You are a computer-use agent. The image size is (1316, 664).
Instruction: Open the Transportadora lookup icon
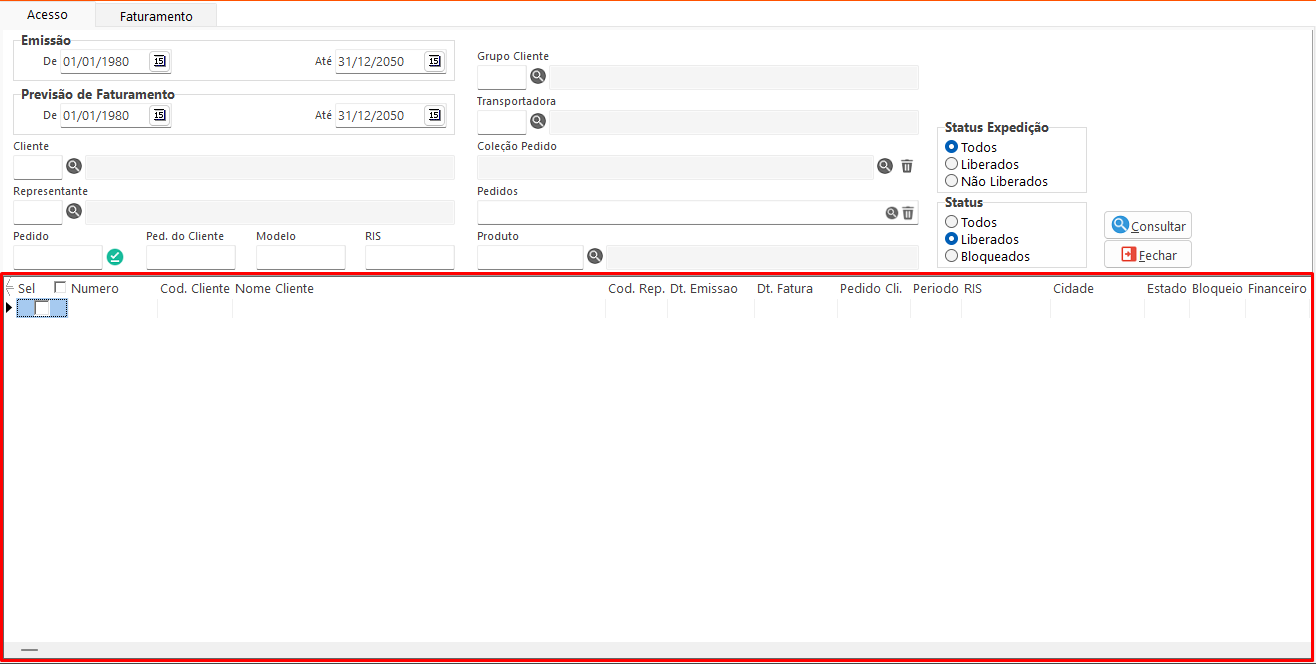click(538, 121)
